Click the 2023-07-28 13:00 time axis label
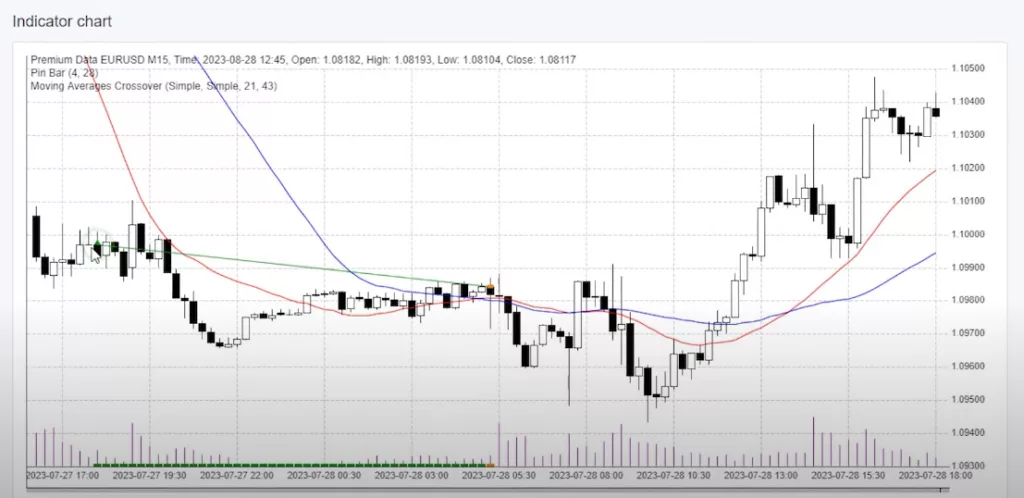 [760, 476]
